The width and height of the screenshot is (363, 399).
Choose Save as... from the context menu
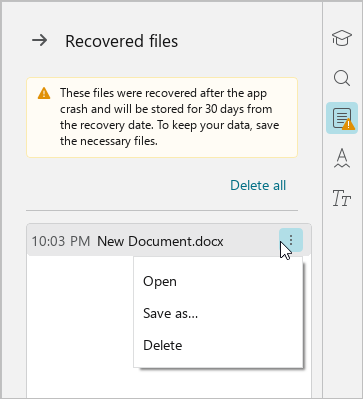click(218, 313)
